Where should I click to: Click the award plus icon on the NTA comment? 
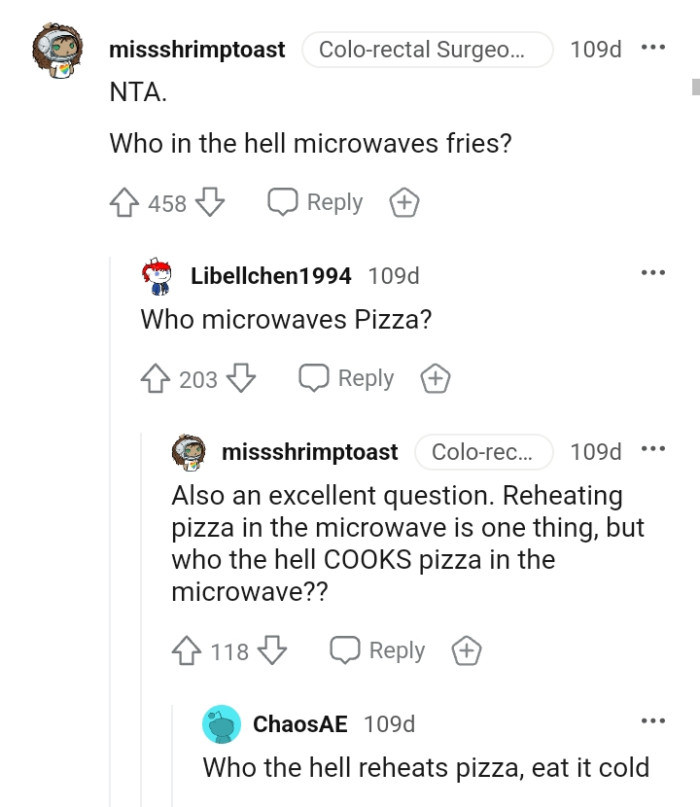tap(404, 202)
